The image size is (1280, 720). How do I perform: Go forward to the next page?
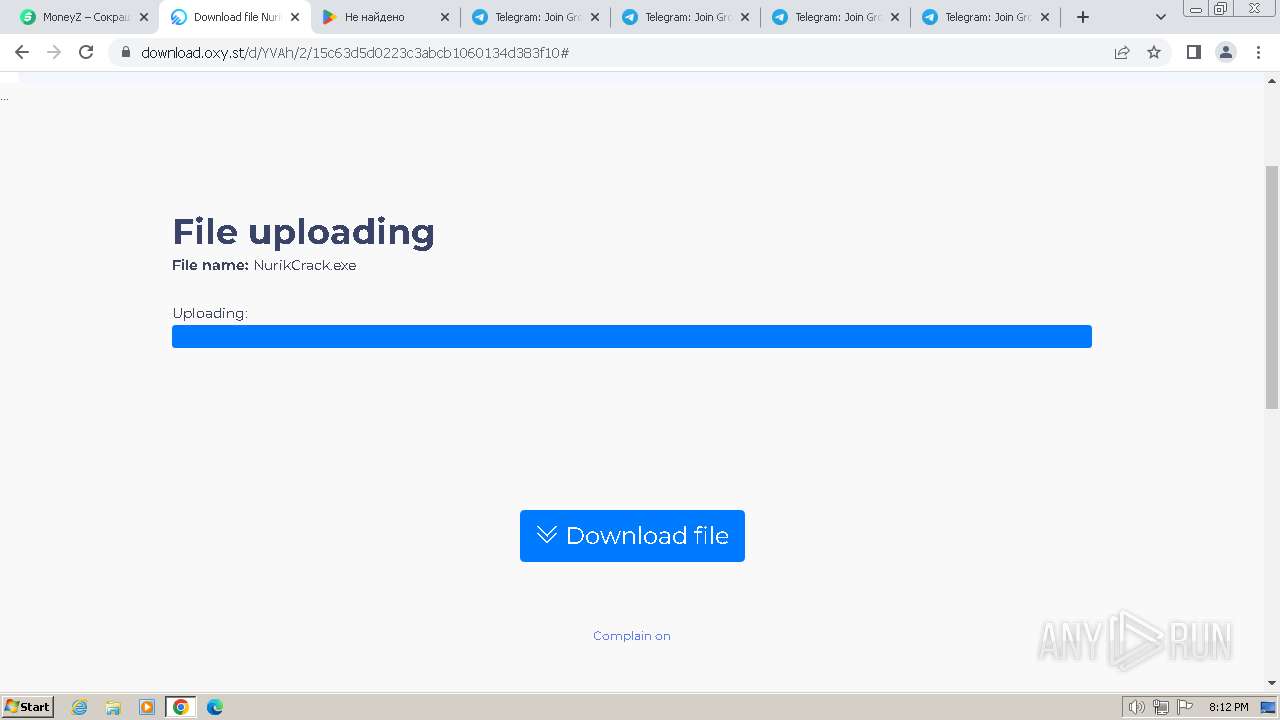click(54, 52)
